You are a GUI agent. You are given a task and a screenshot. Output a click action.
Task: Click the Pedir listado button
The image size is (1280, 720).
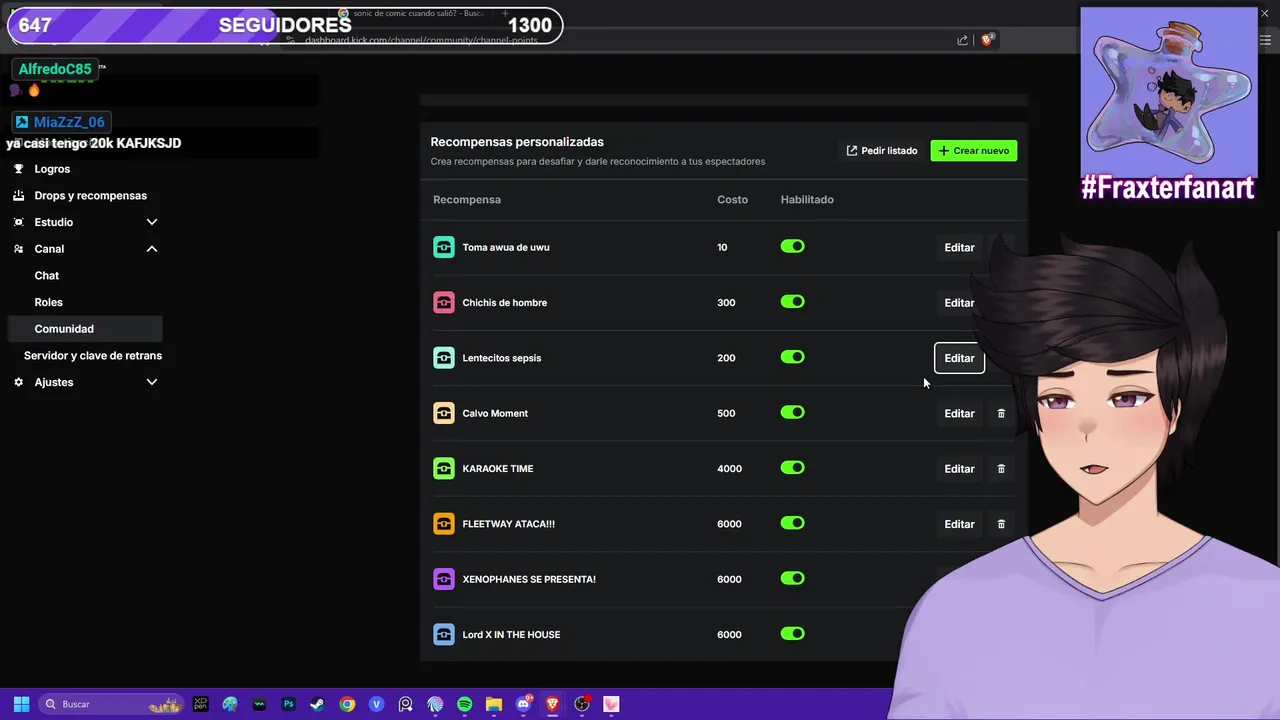click(882, 150)
